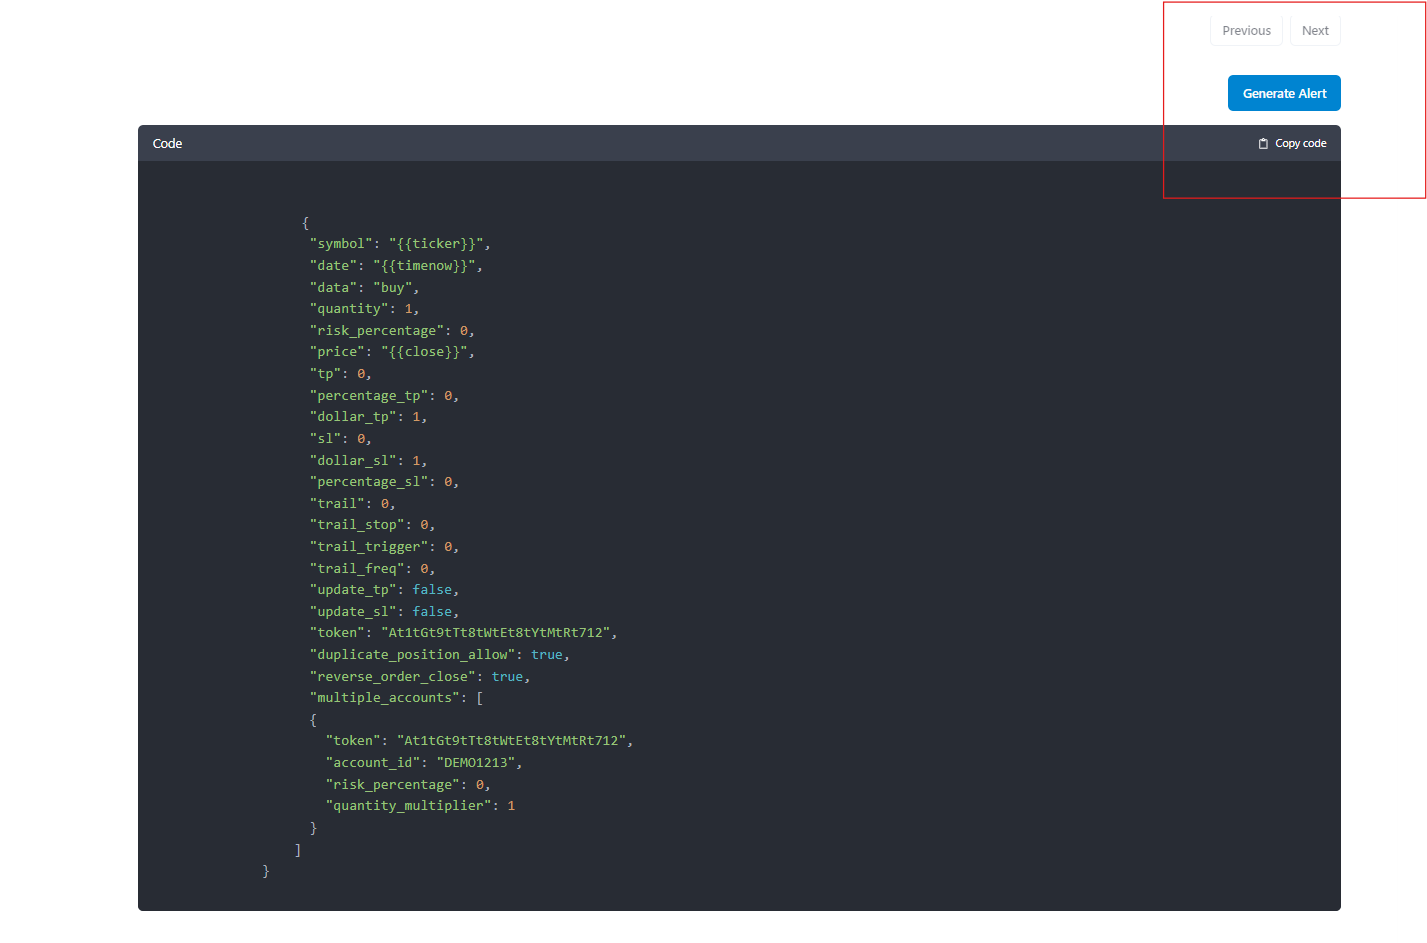Click the "trail": 0 line
This screenshot has height=943, width=1427.
352,504
